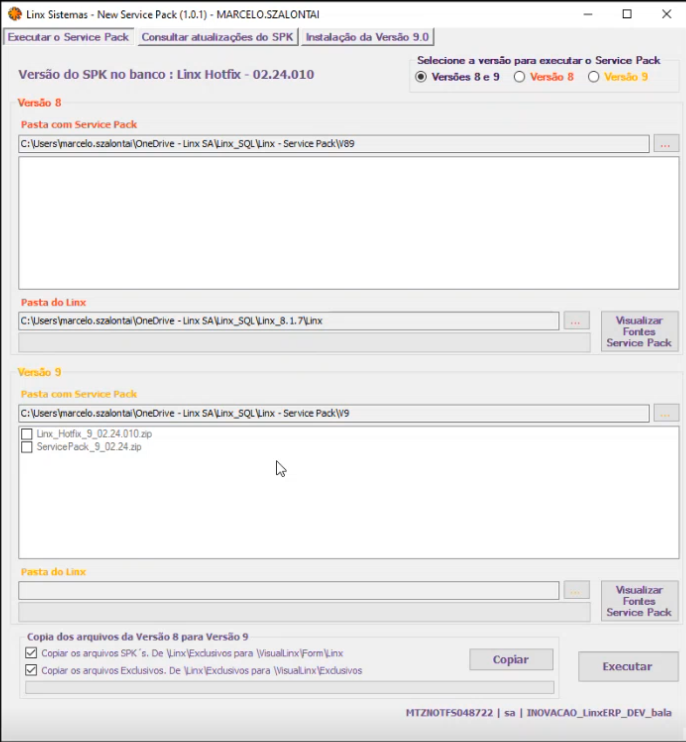This screenshot has height=742, width=686.
Task: Click the Copiar button
Action: (x=511, y=659)
